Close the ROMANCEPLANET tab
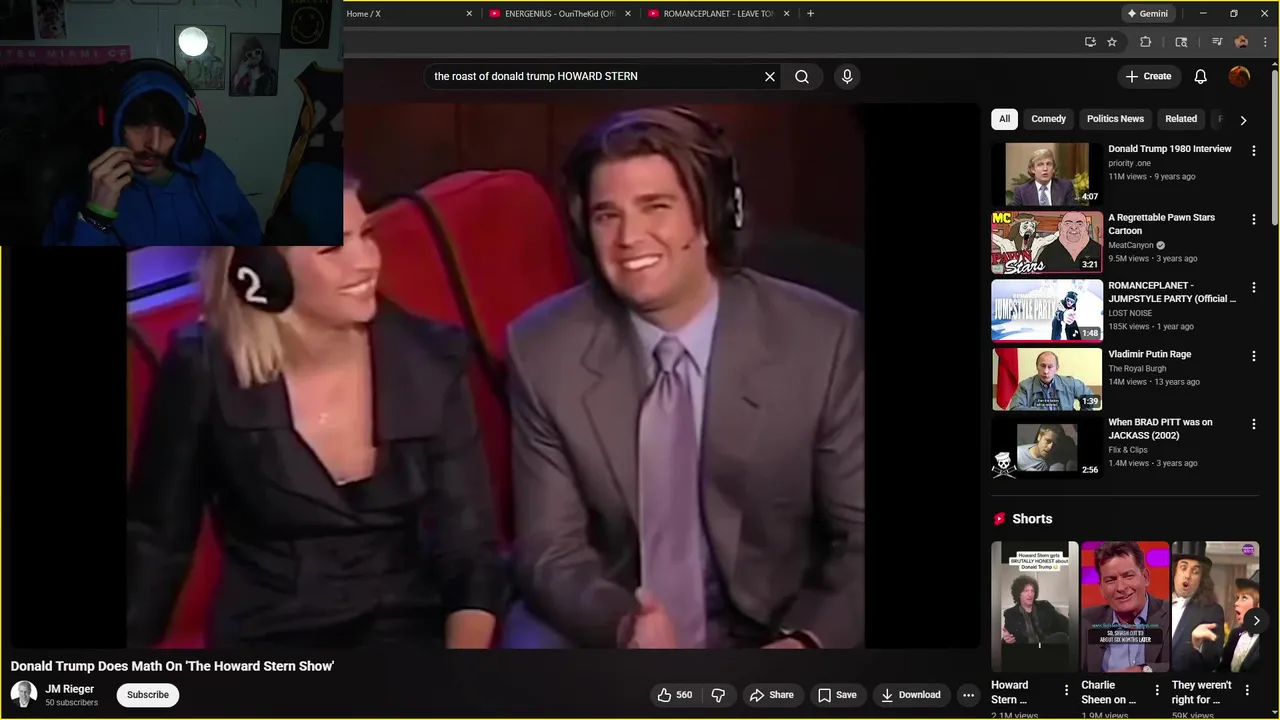Screen dimensions: 1280x720 tap(786, 14)
